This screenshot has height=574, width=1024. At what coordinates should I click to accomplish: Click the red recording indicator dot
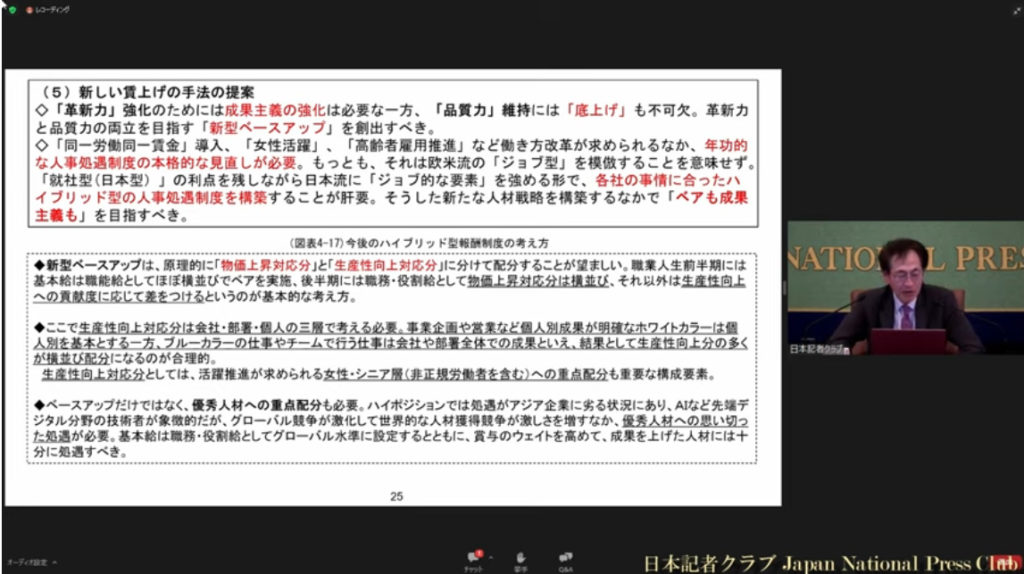tap(30, 9)
